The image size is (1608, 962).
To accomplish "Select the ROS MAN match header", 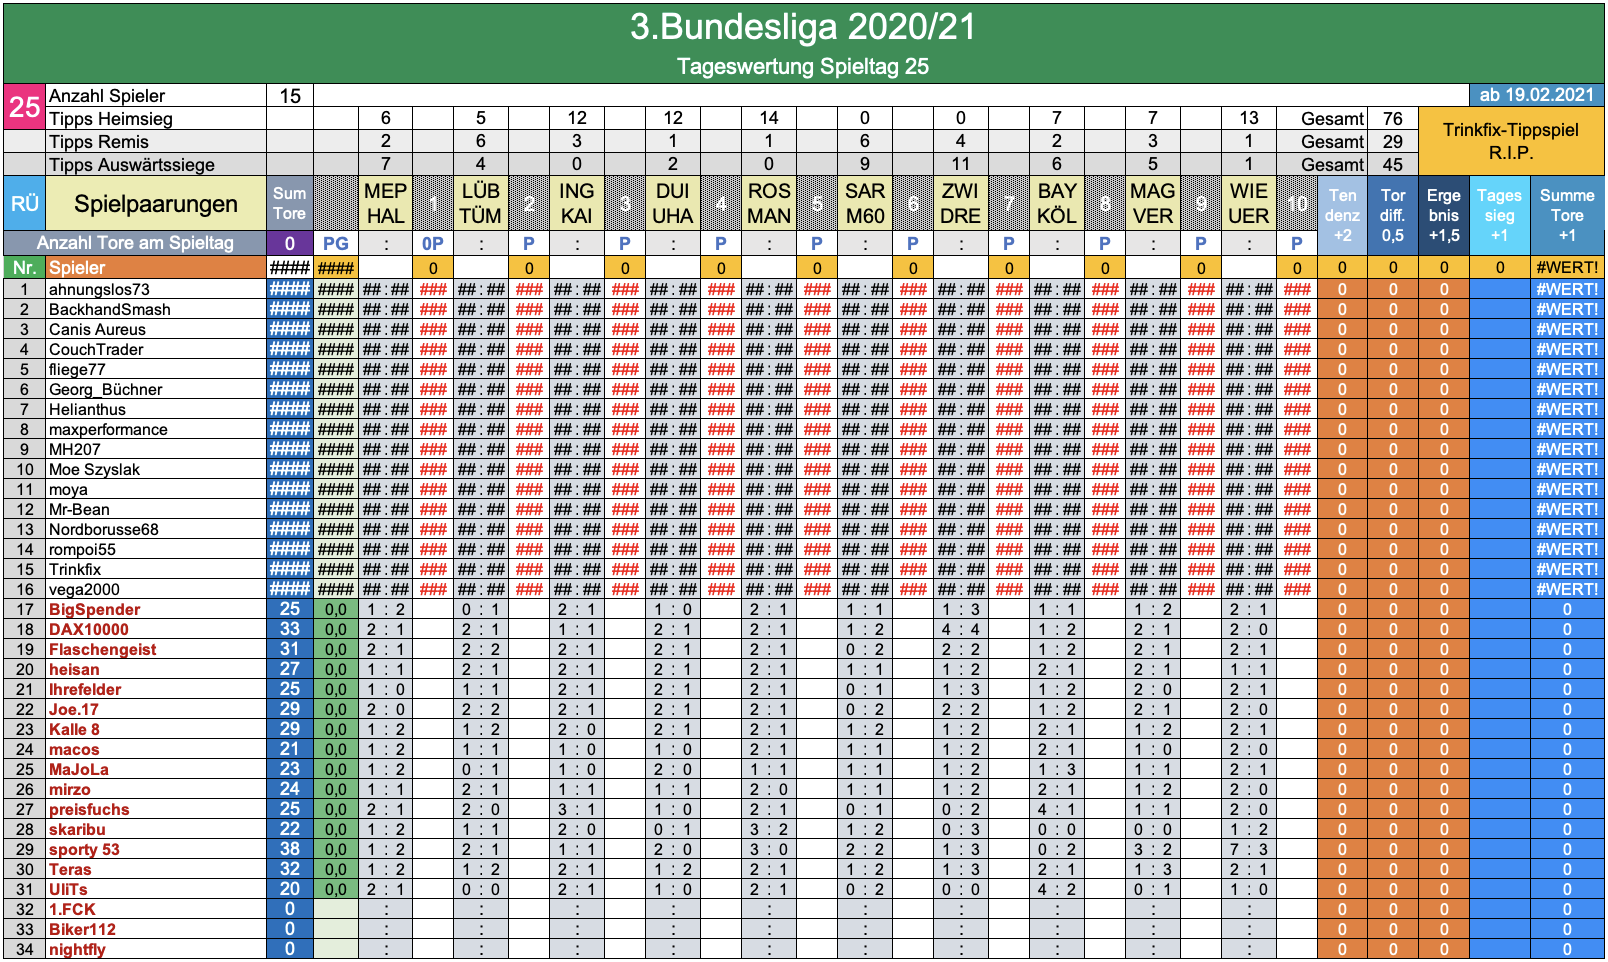I will (769, 203).
